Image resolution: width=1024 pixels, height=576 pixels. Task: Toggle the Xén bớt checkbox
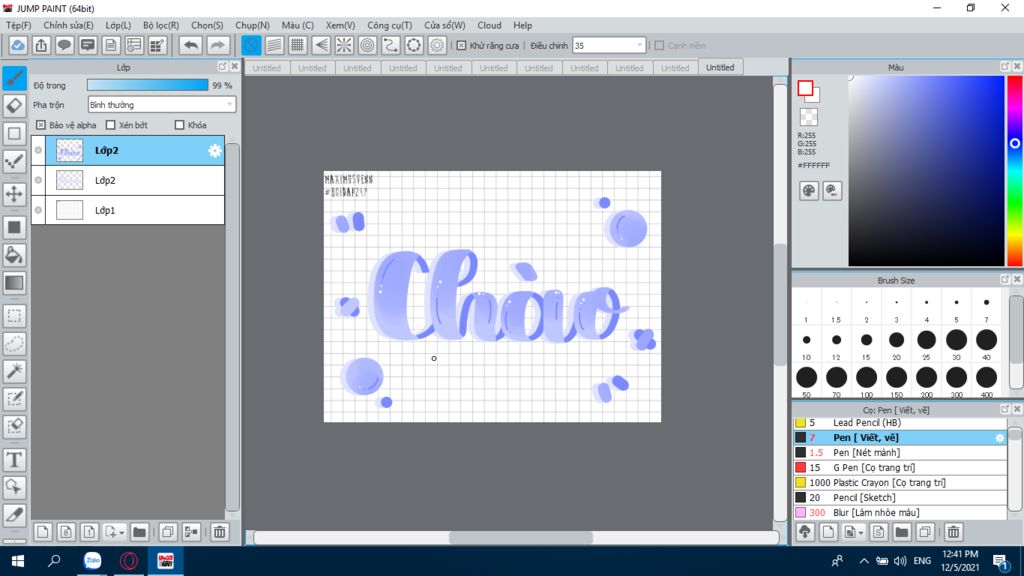tap(110, 125)
